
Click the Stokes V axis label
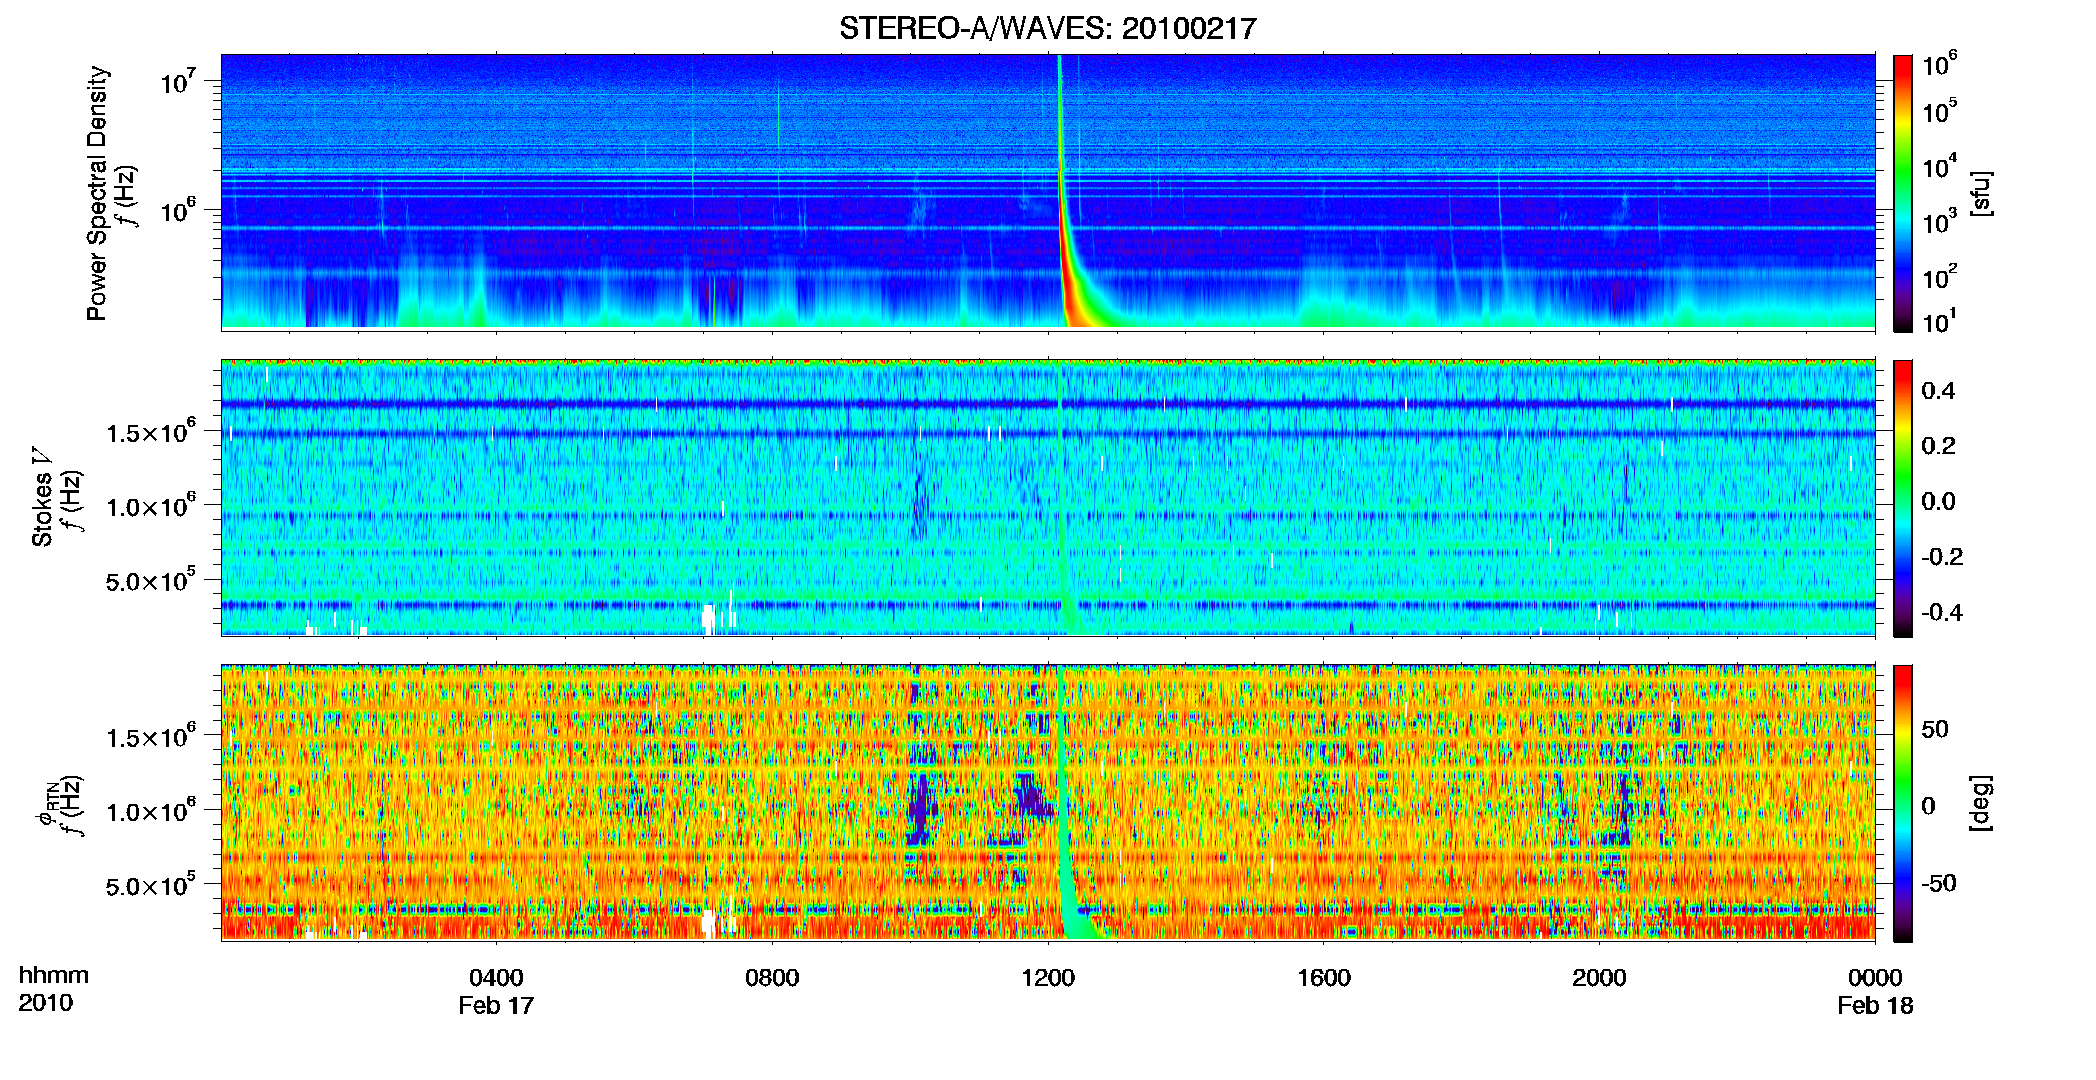coord(42,498)
